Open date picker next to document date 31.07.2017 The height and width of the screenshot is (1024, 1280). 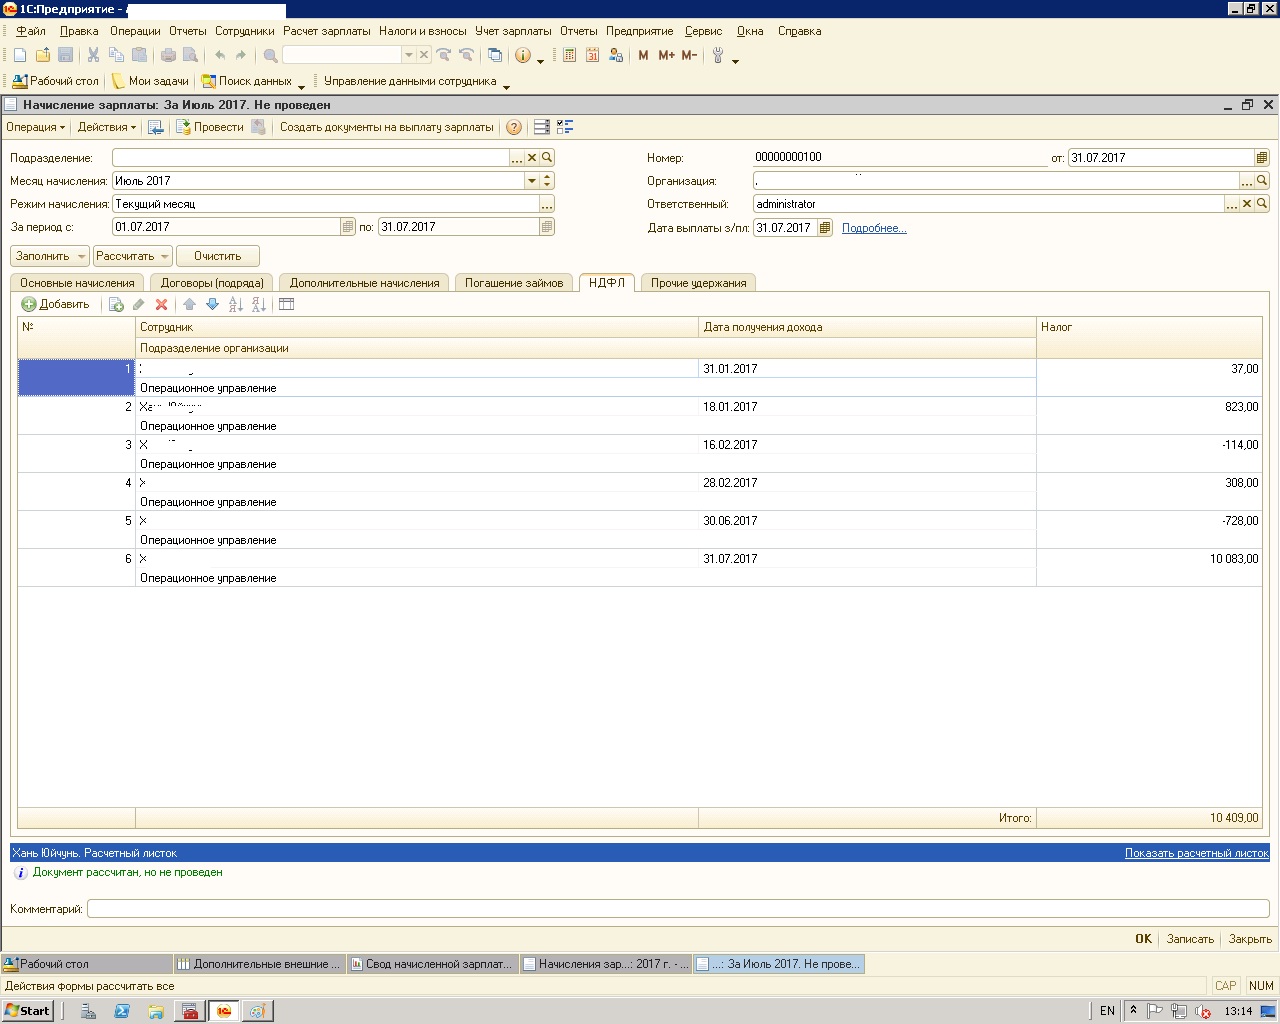[x=1261, y=158]
